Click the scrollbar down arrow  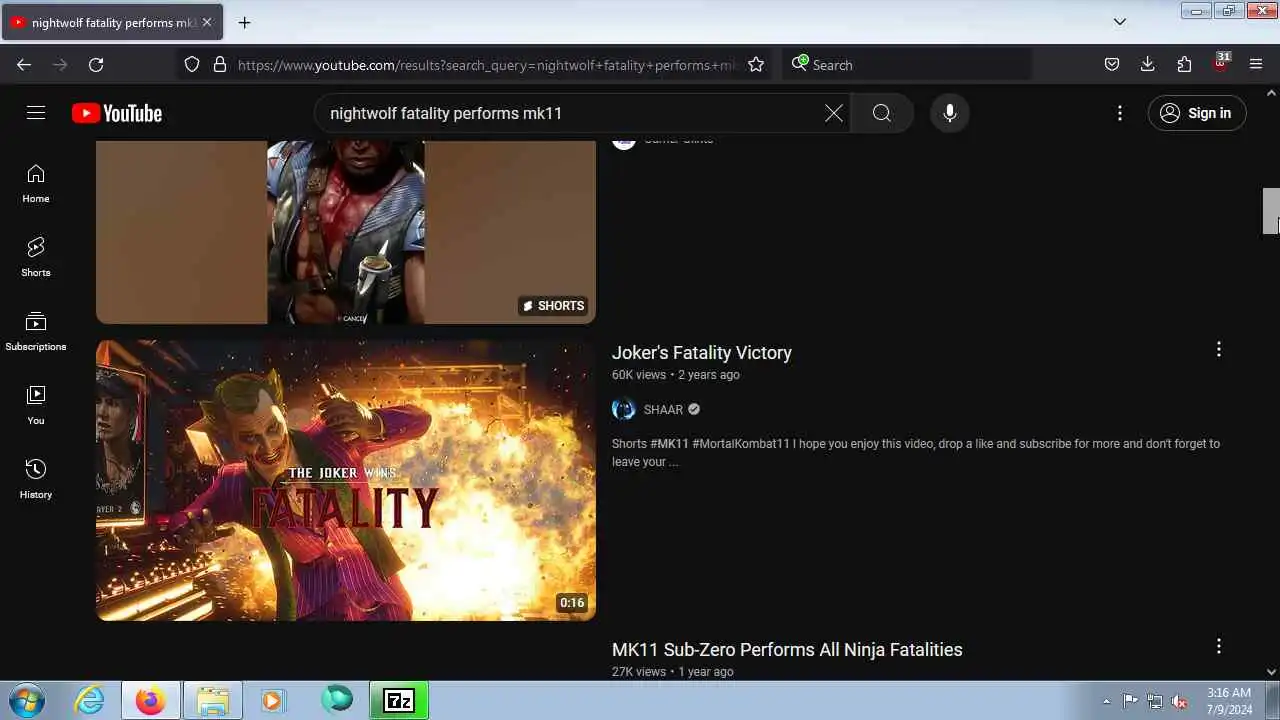pos(1271,672)
